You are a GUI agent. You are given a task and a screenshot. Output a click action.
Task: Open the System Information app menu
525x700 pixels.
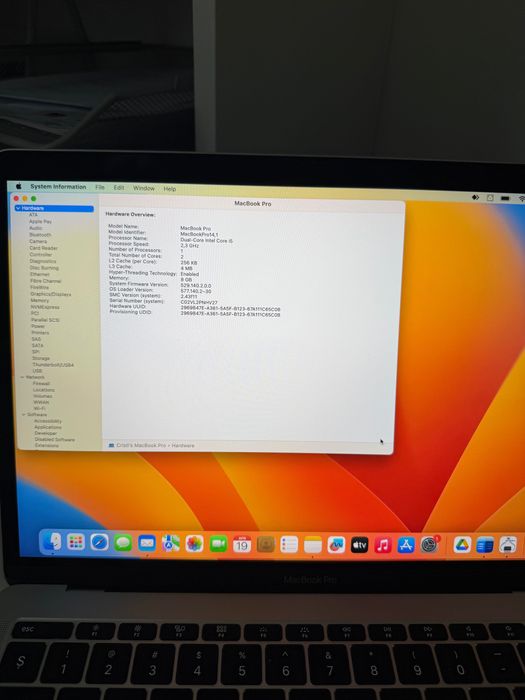pyautogui.click(x=58, y=187)
